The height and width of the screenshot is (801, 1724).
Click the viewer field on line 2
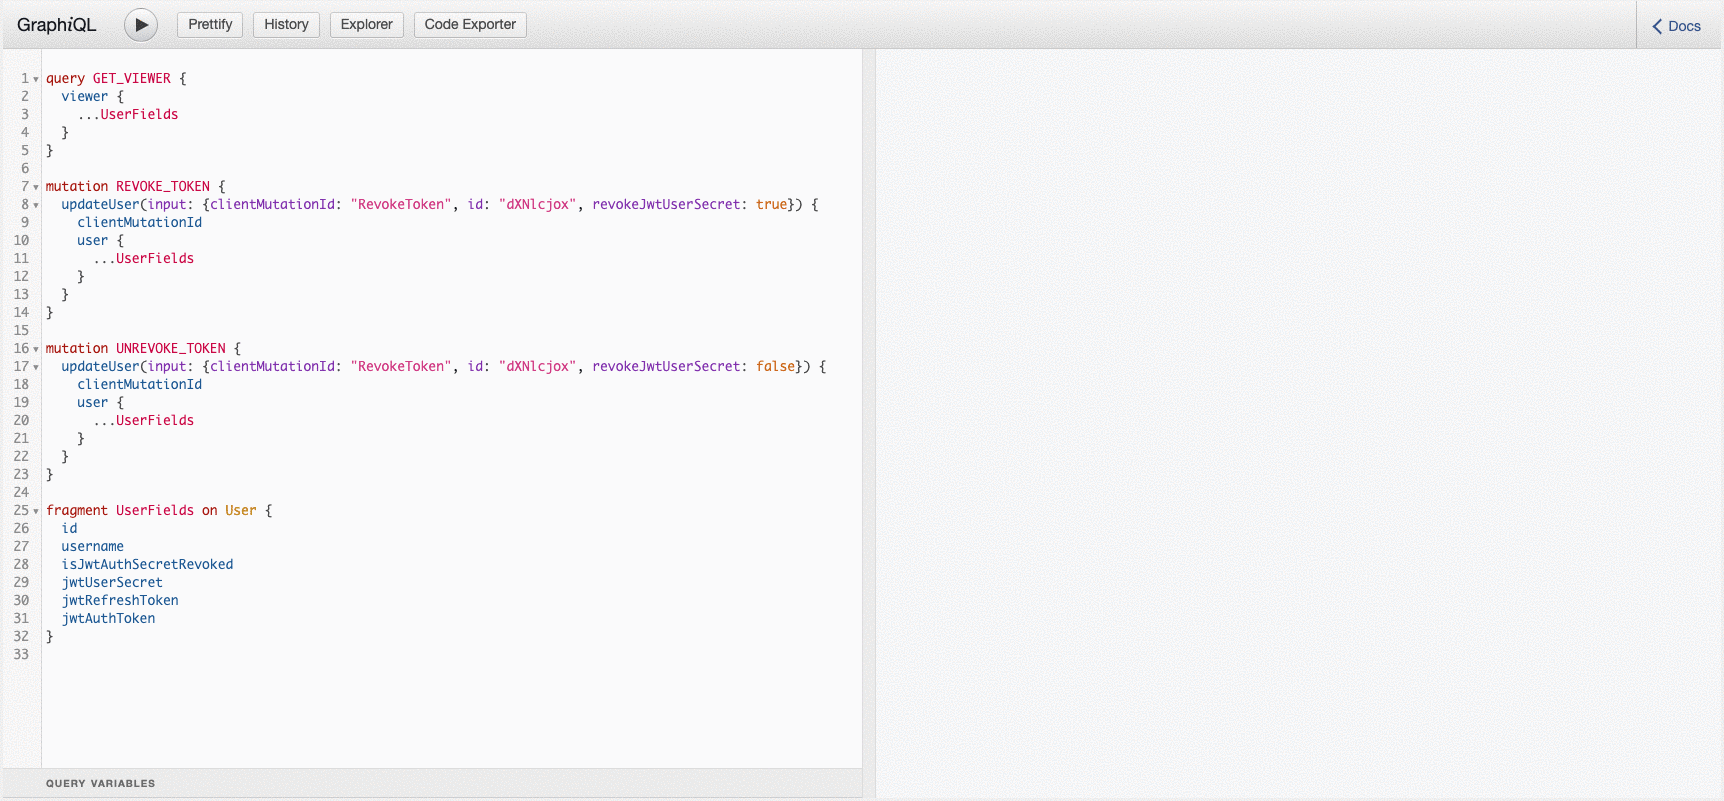85,96
